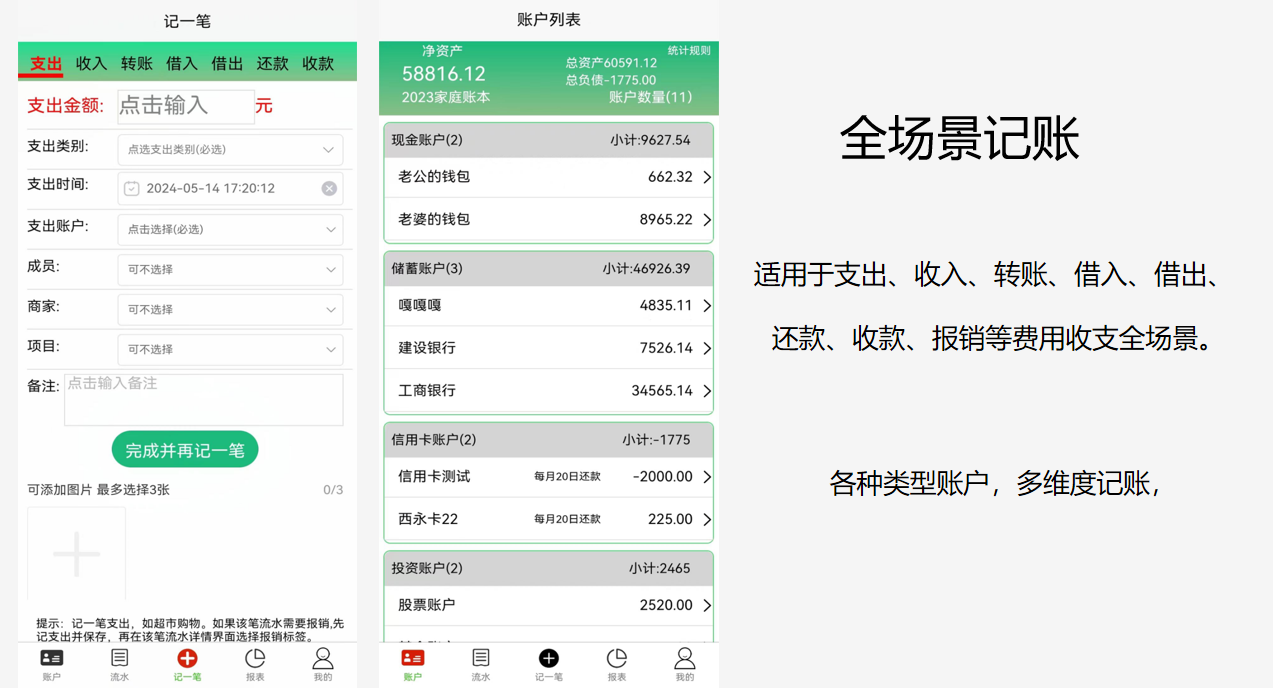Select the 转账 tab
The image size is (1273, 688).
tap(137, 64)
